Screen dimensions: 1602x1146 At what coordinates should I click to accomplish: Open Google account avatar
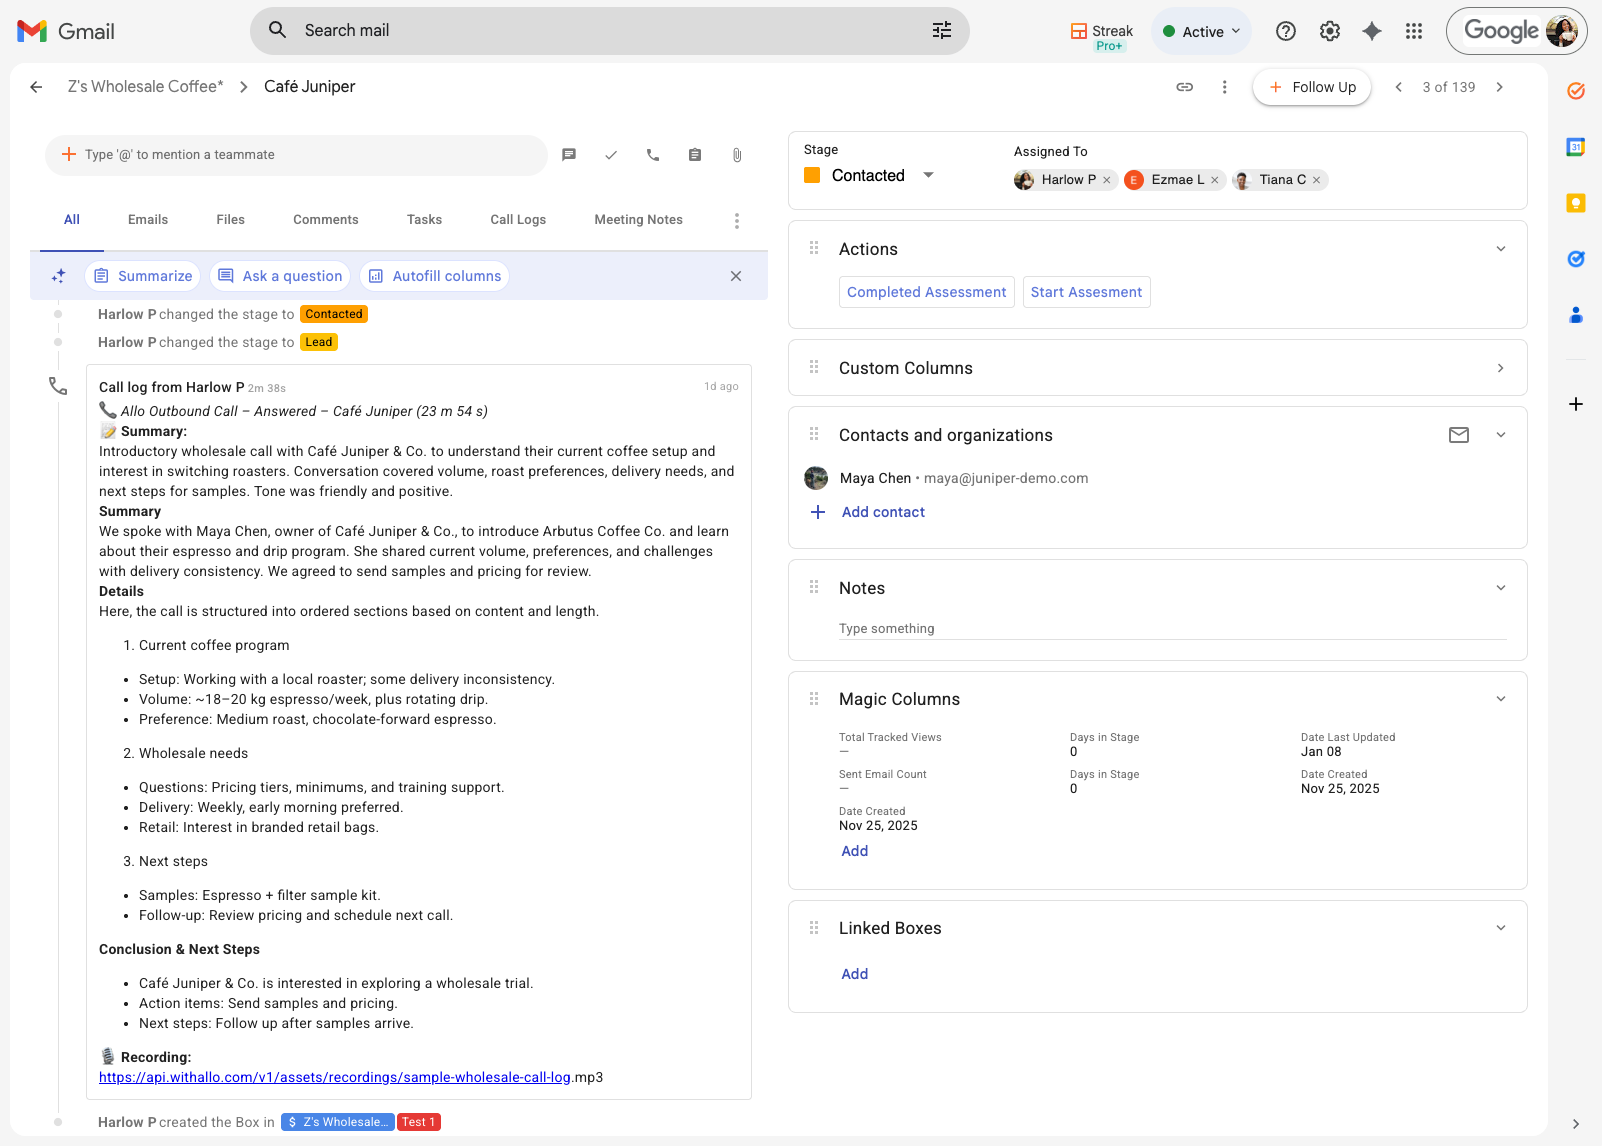click(x=1561, y=31)
